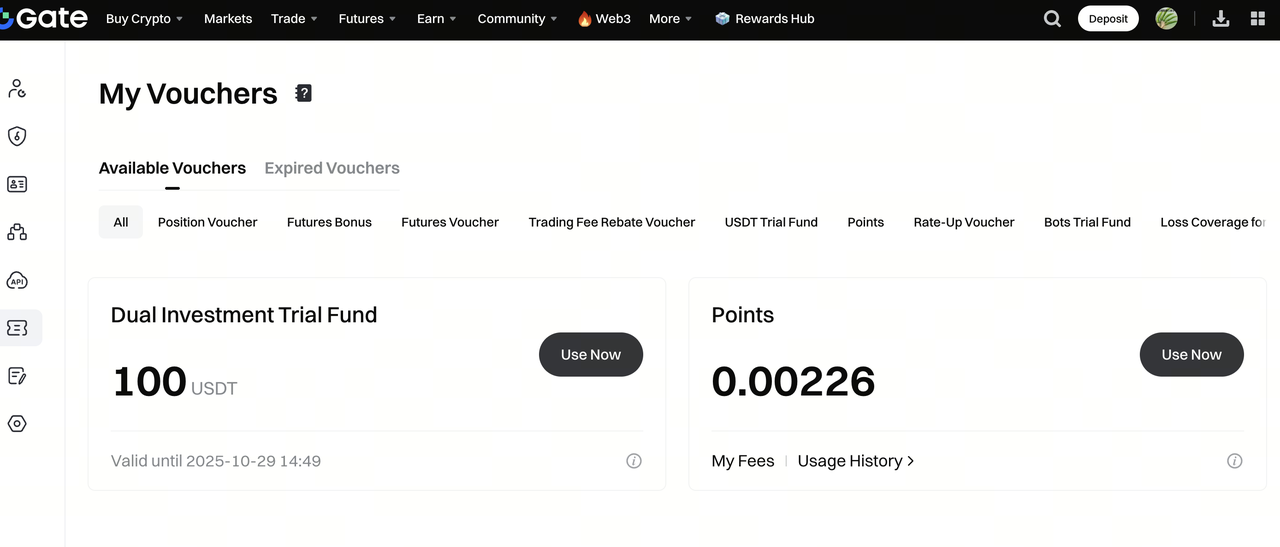Screen dimensions: 1280x547
Task: Open the security shield sidebar icon
Action: point(17,136)
